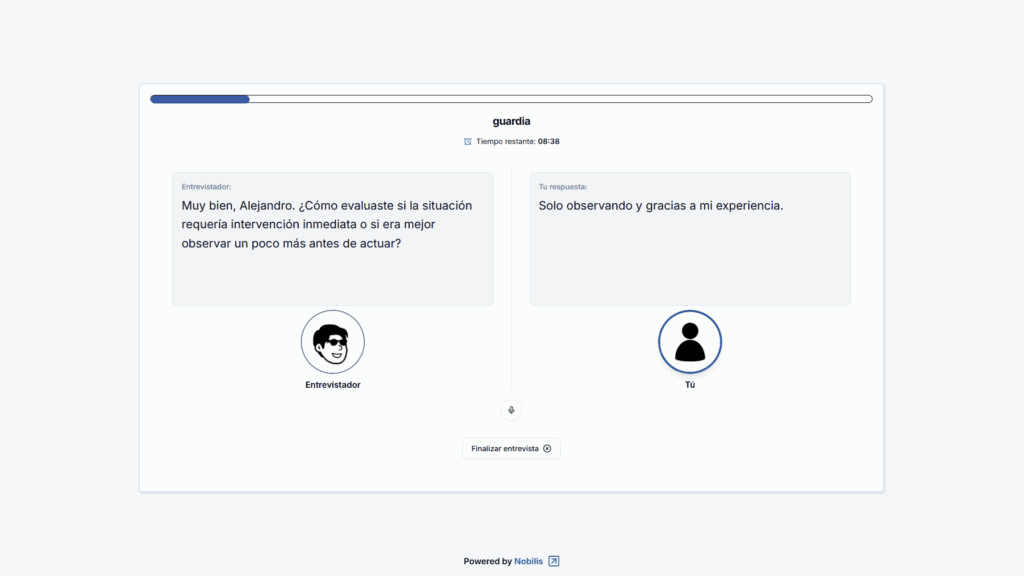Click the "guardia" interview title

(x=511, y=121)
